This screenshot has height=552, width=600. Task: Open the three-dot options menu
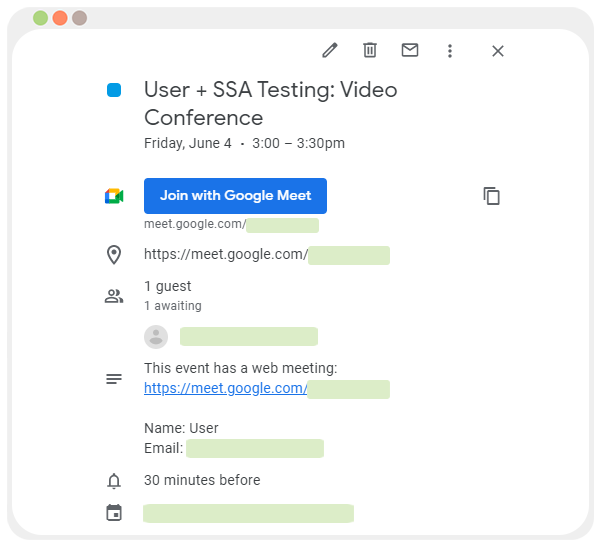450,51
